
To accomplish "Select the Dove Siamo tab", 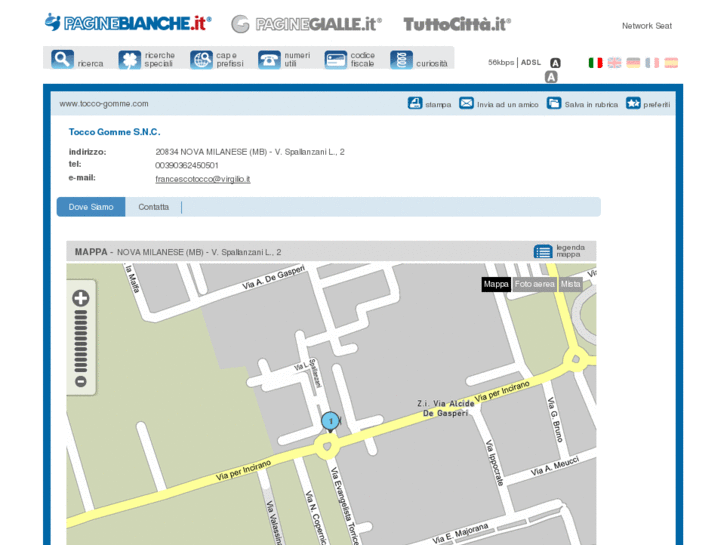I will (91, 207).
